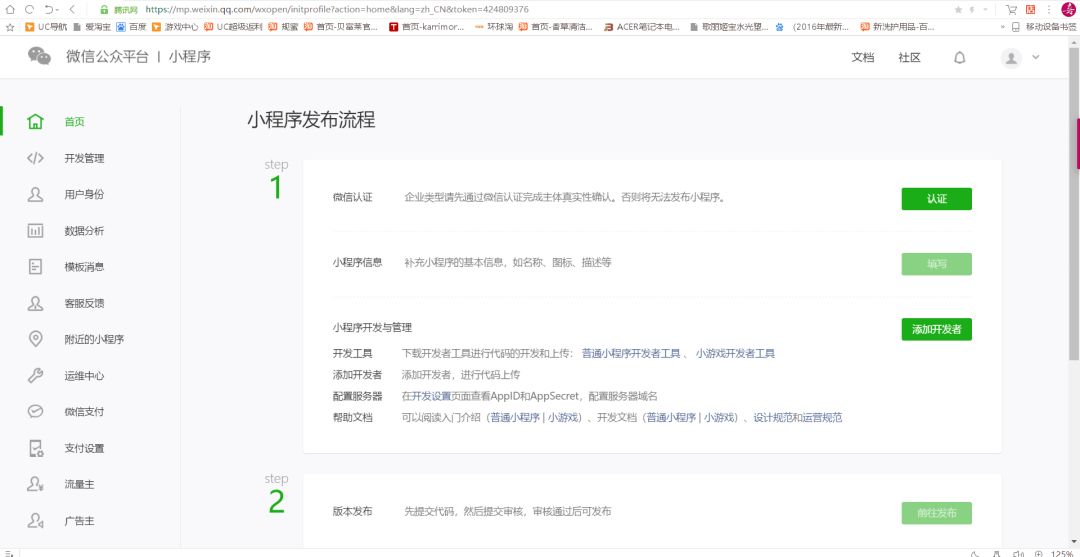Select 附近的小程序 location pin icon
The image size is (1080, 557).
point(35,339)
